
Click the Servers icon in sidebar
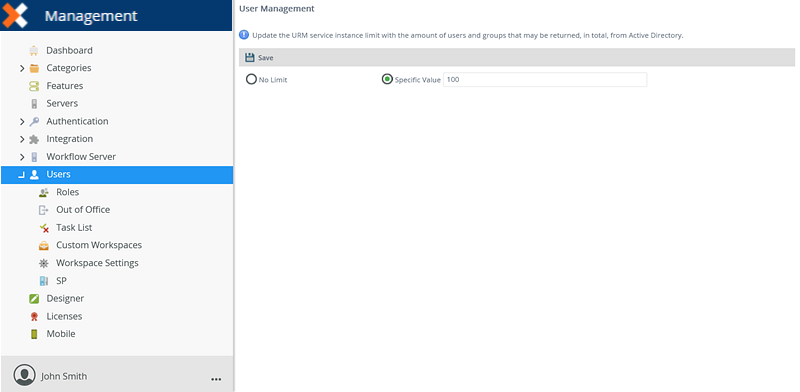[34, 104]
